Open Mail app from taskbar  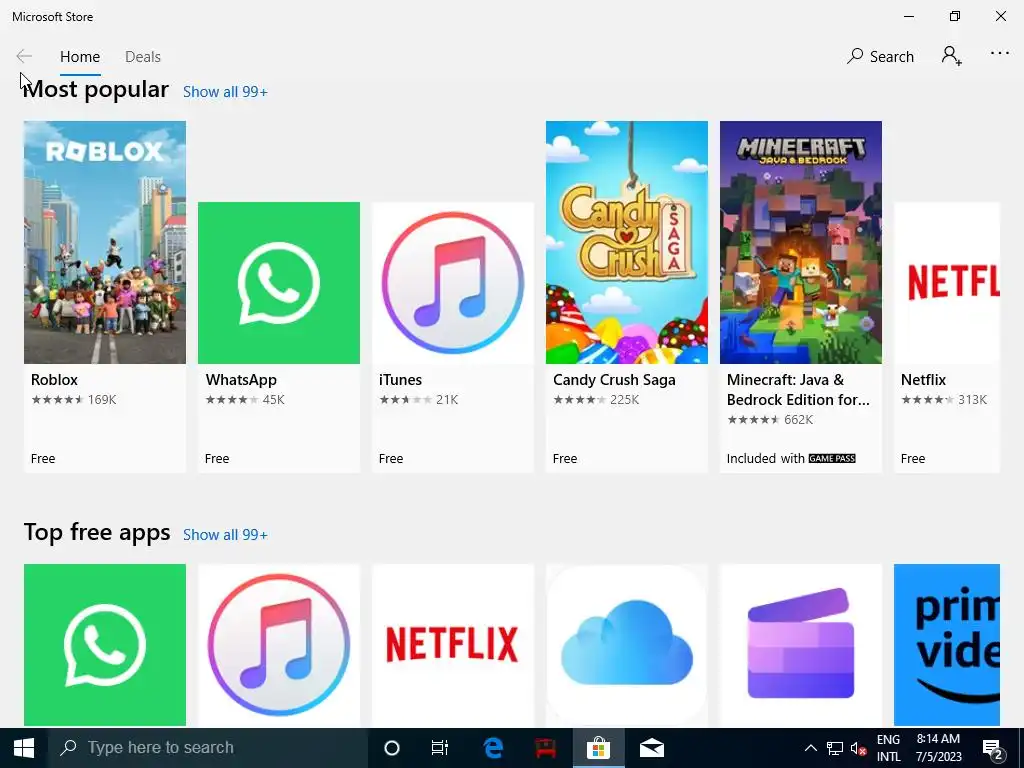pyautogui.click(x=651, y=748)
